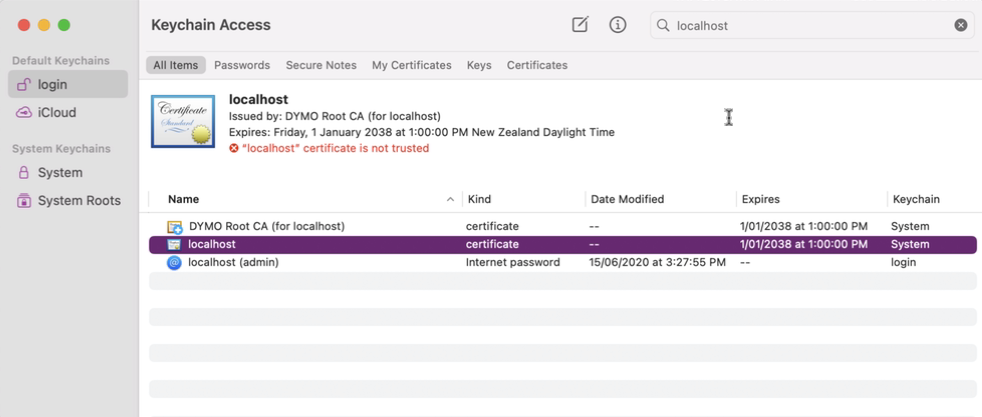This screenshot has width=982, height=417.
Task: Click the large certificate thumbnail image
Action: (x=183, y=121)
